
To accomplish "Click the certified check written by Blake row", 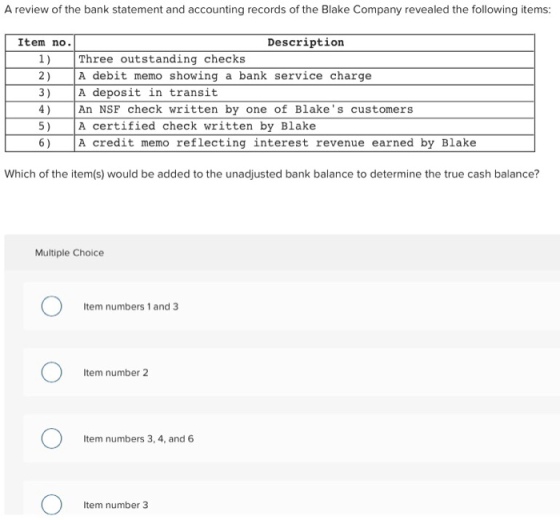I will coord(270,126).
